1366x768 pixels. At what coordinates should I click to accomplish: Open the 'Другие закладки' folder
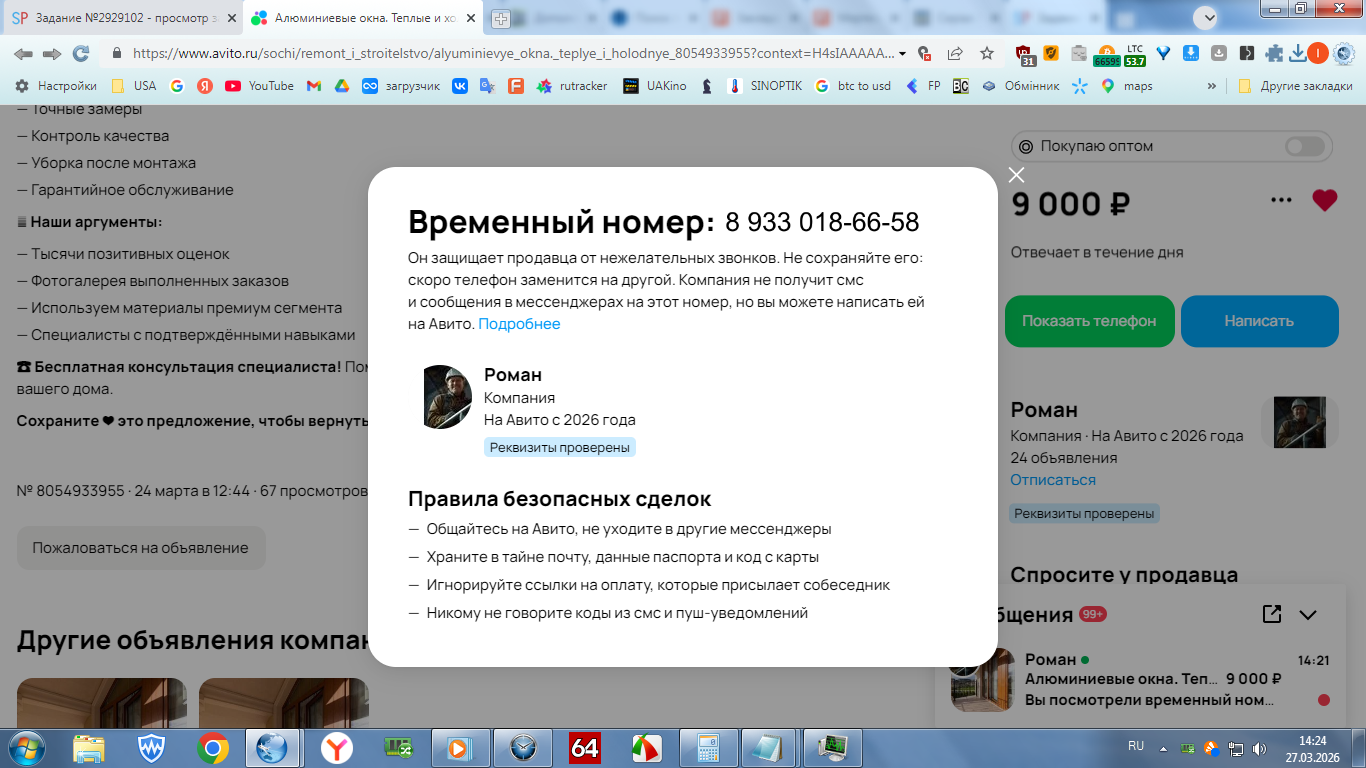click(1295, 86)
